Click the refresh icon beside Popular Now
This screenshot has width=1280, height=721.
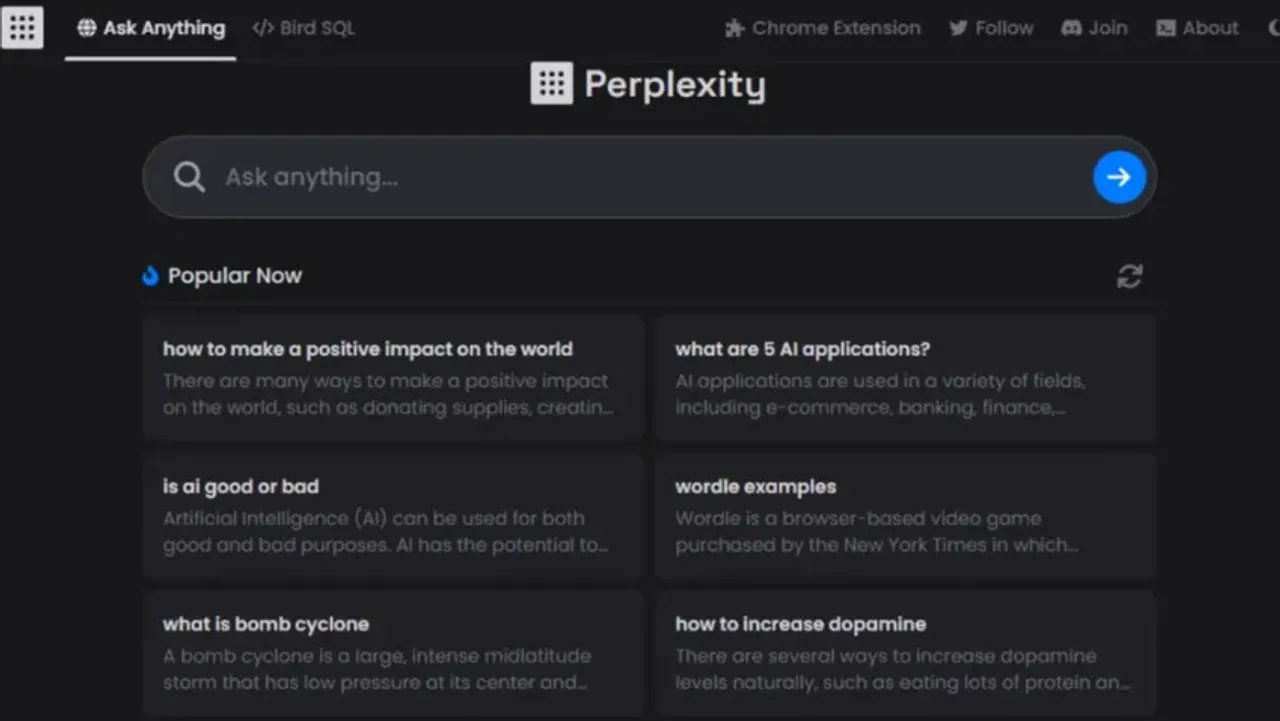(1129, 276)
